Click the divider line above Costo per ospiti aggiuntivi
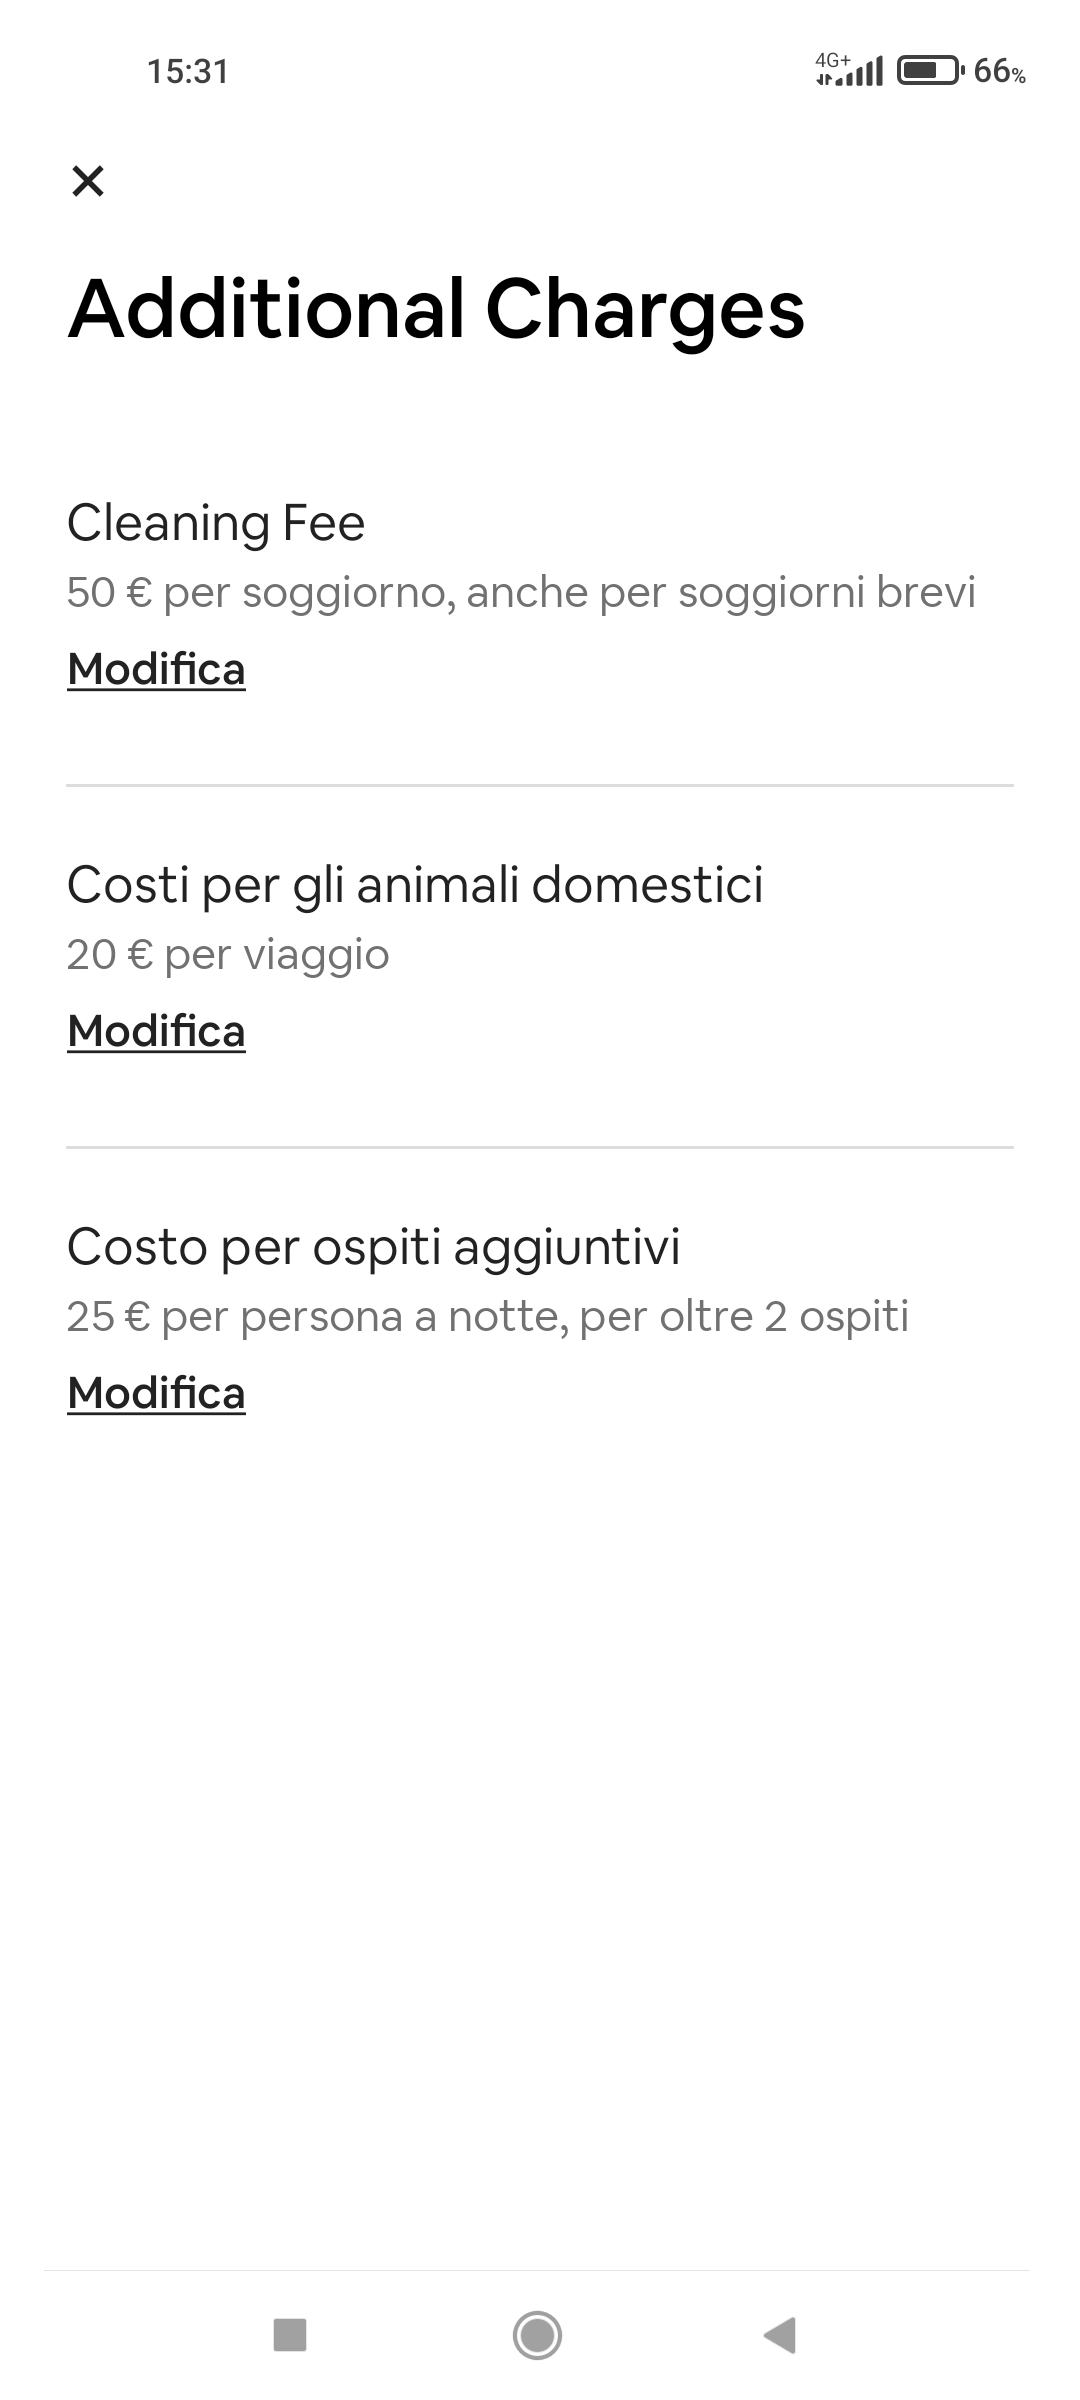 [x=540, y=1148]
